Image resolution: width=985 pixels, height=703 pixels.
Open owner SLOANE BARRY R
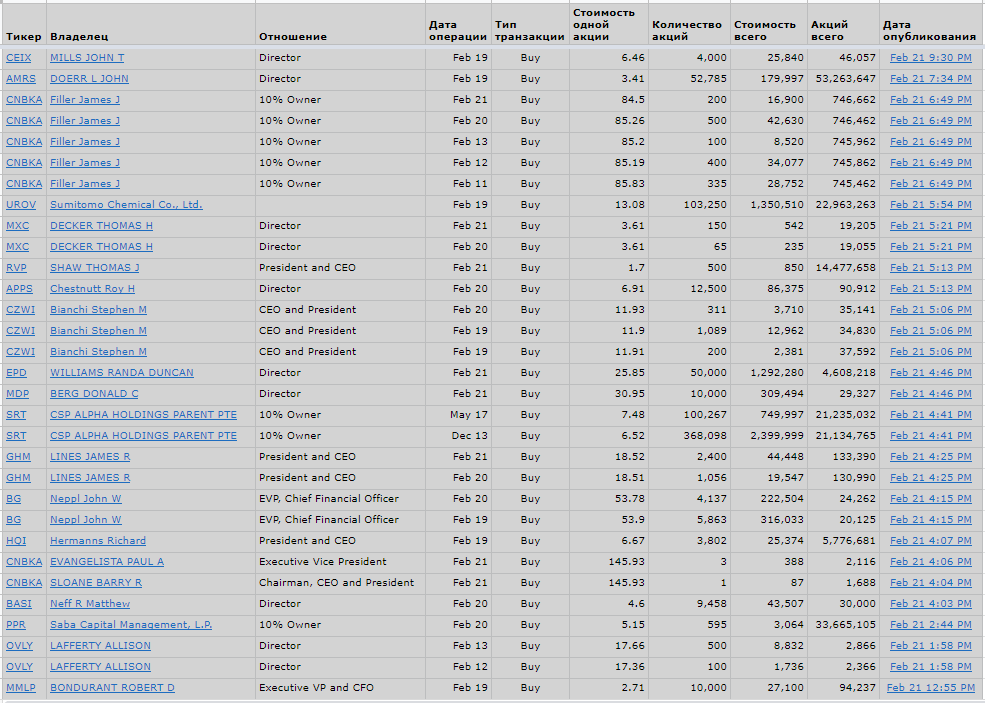click(96, 583)
